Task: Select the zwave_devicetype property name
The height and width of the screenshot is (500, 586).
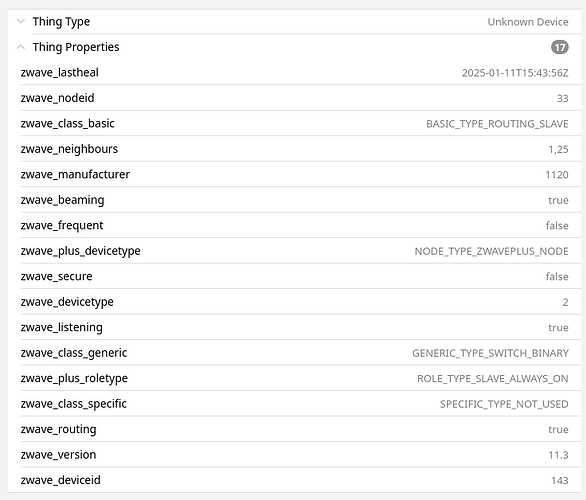Action: point(67,302)
